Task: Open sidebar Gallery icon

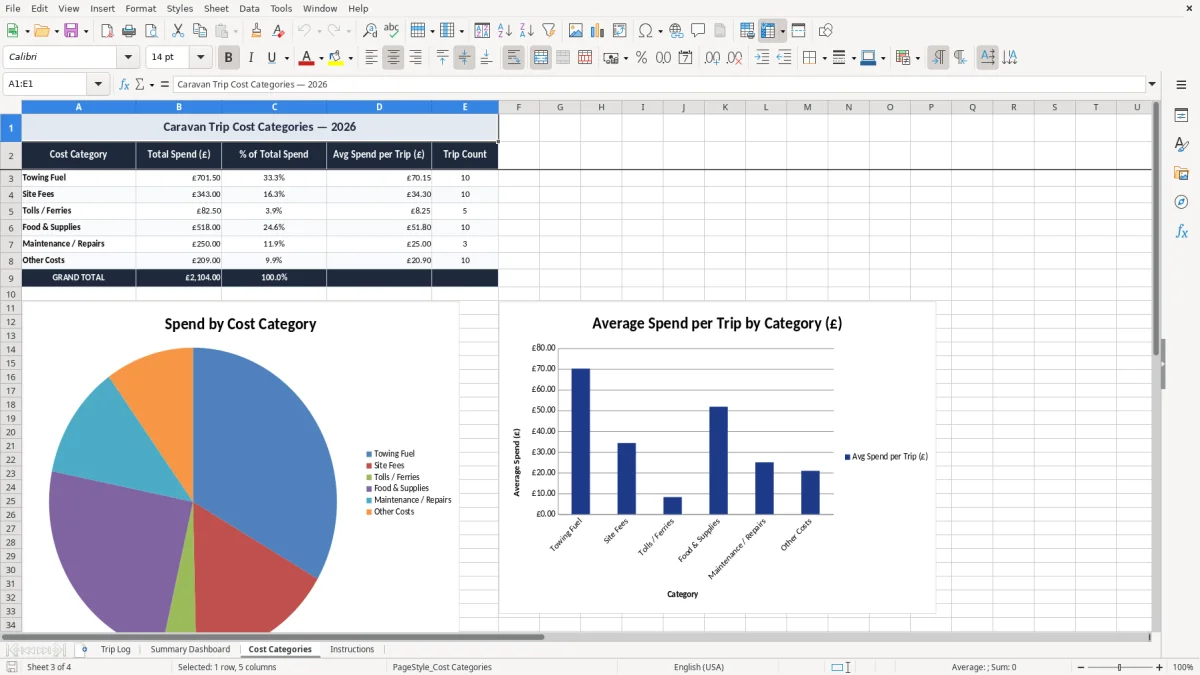Action: point(1181,174)
